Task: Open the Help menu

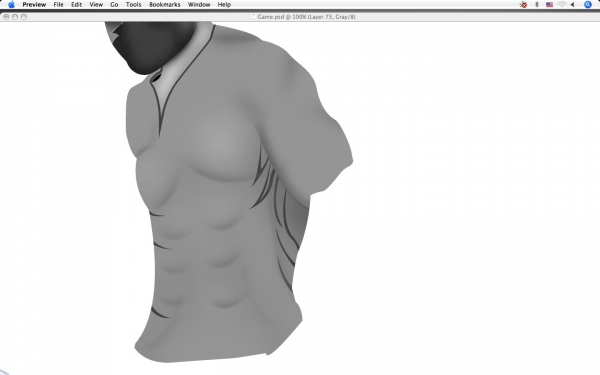Action: click(224, 5)
